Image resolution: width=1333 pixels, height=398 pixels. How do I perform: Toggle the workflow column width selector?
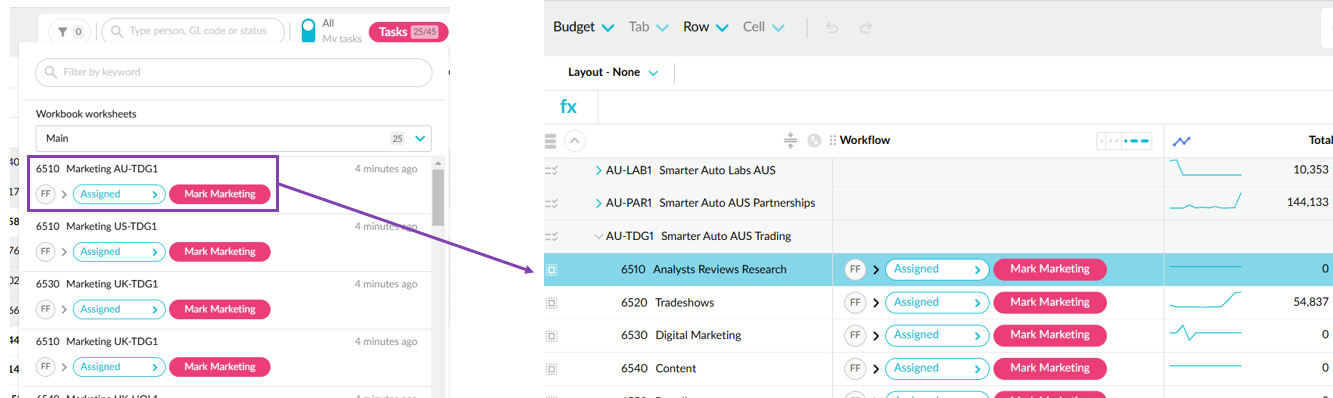pyautogui.click(x=1125, y=140)
